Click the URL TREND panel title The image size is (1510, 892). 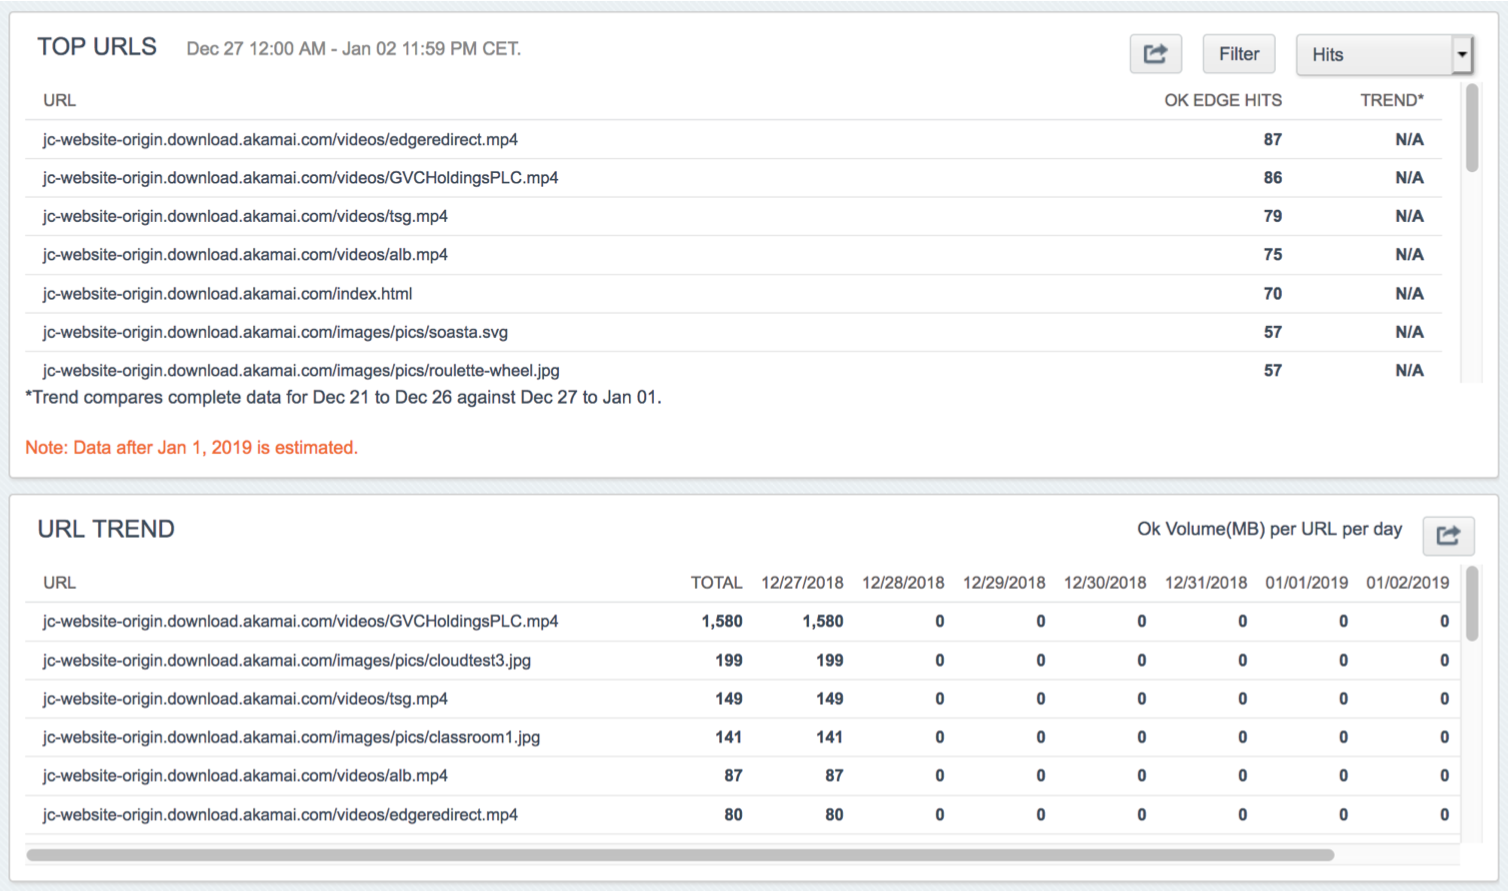point(106,529)
